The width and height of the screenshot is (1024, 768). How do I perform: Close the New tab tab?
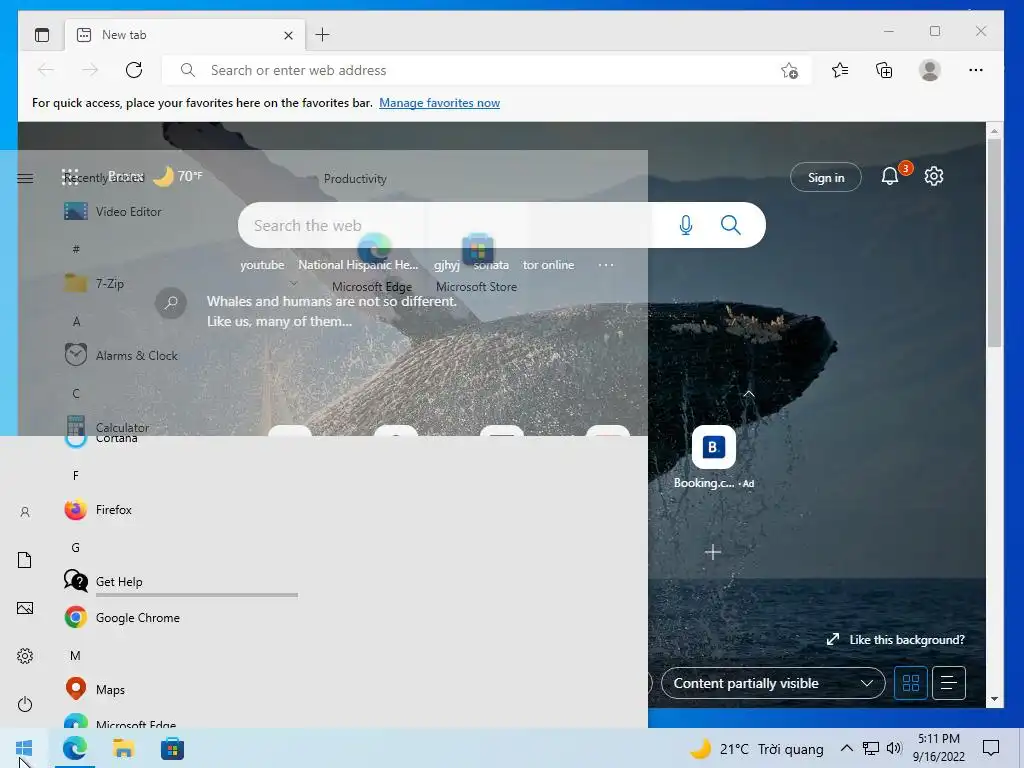(x=288, y=35)
